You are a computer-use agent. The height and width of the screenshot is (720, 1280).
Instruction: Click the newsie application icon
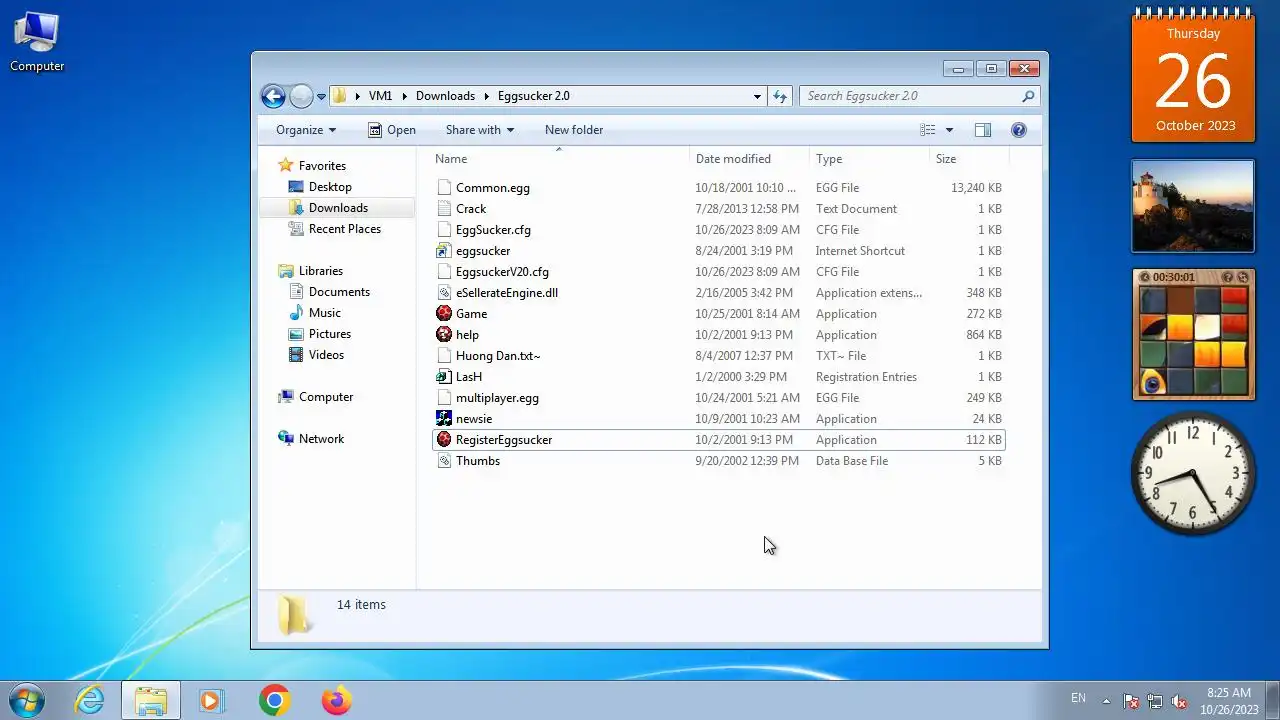(444, 419)
